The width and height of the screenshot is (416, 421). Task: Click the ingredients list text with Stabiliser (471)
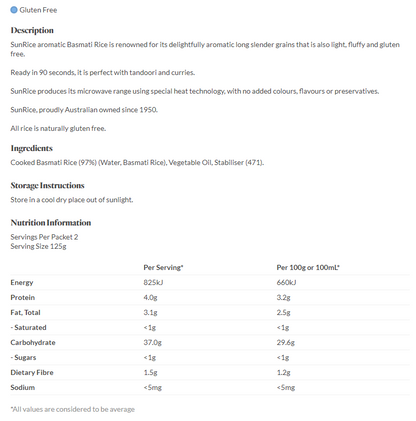pos(137,163)
